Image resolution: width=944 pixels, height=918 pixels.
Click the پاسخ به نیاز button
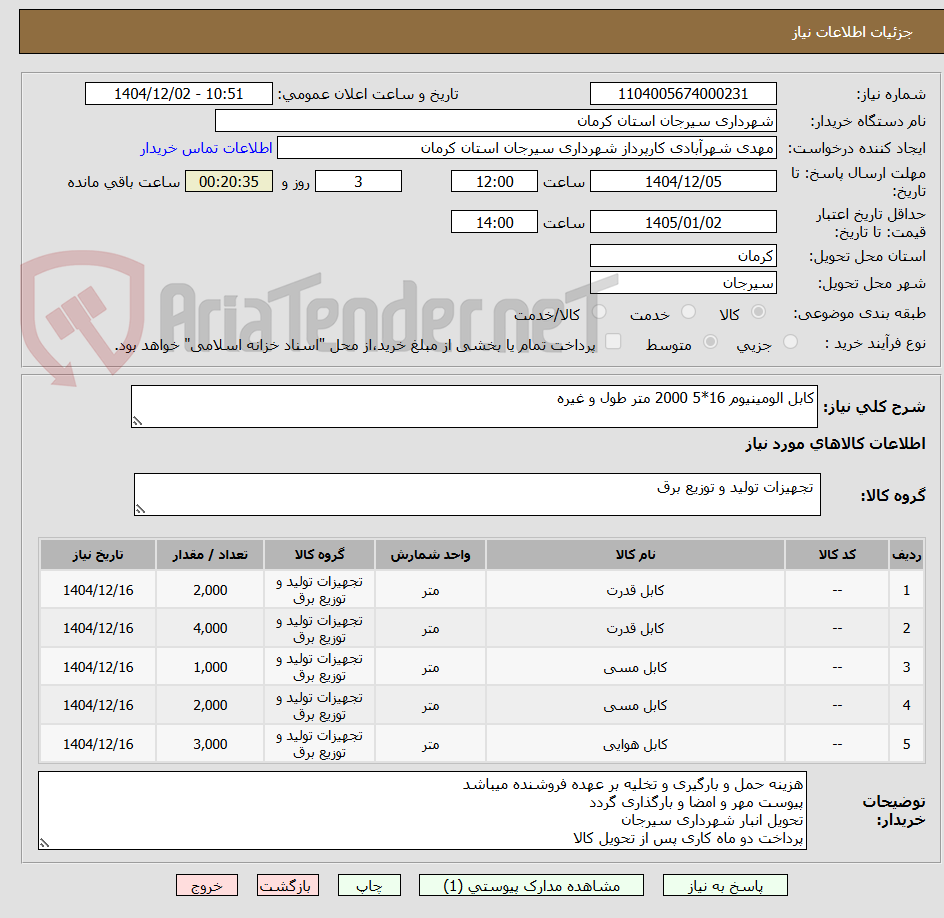coord(725,885)
